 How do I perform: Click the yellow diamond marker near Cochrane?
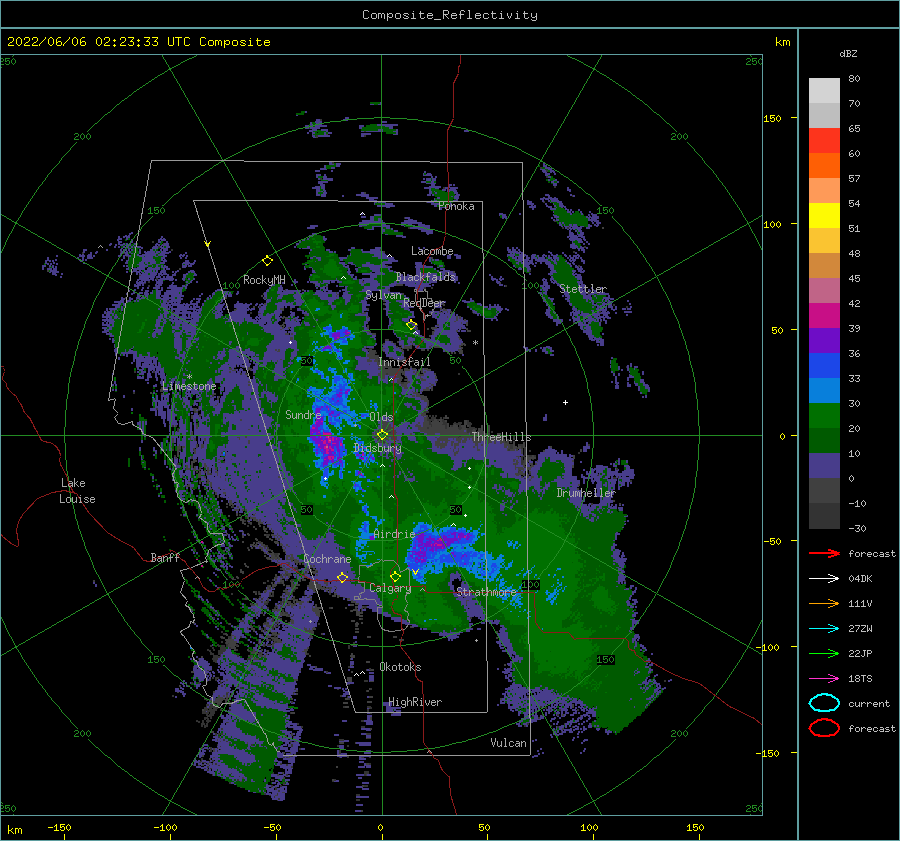[342, 577]
